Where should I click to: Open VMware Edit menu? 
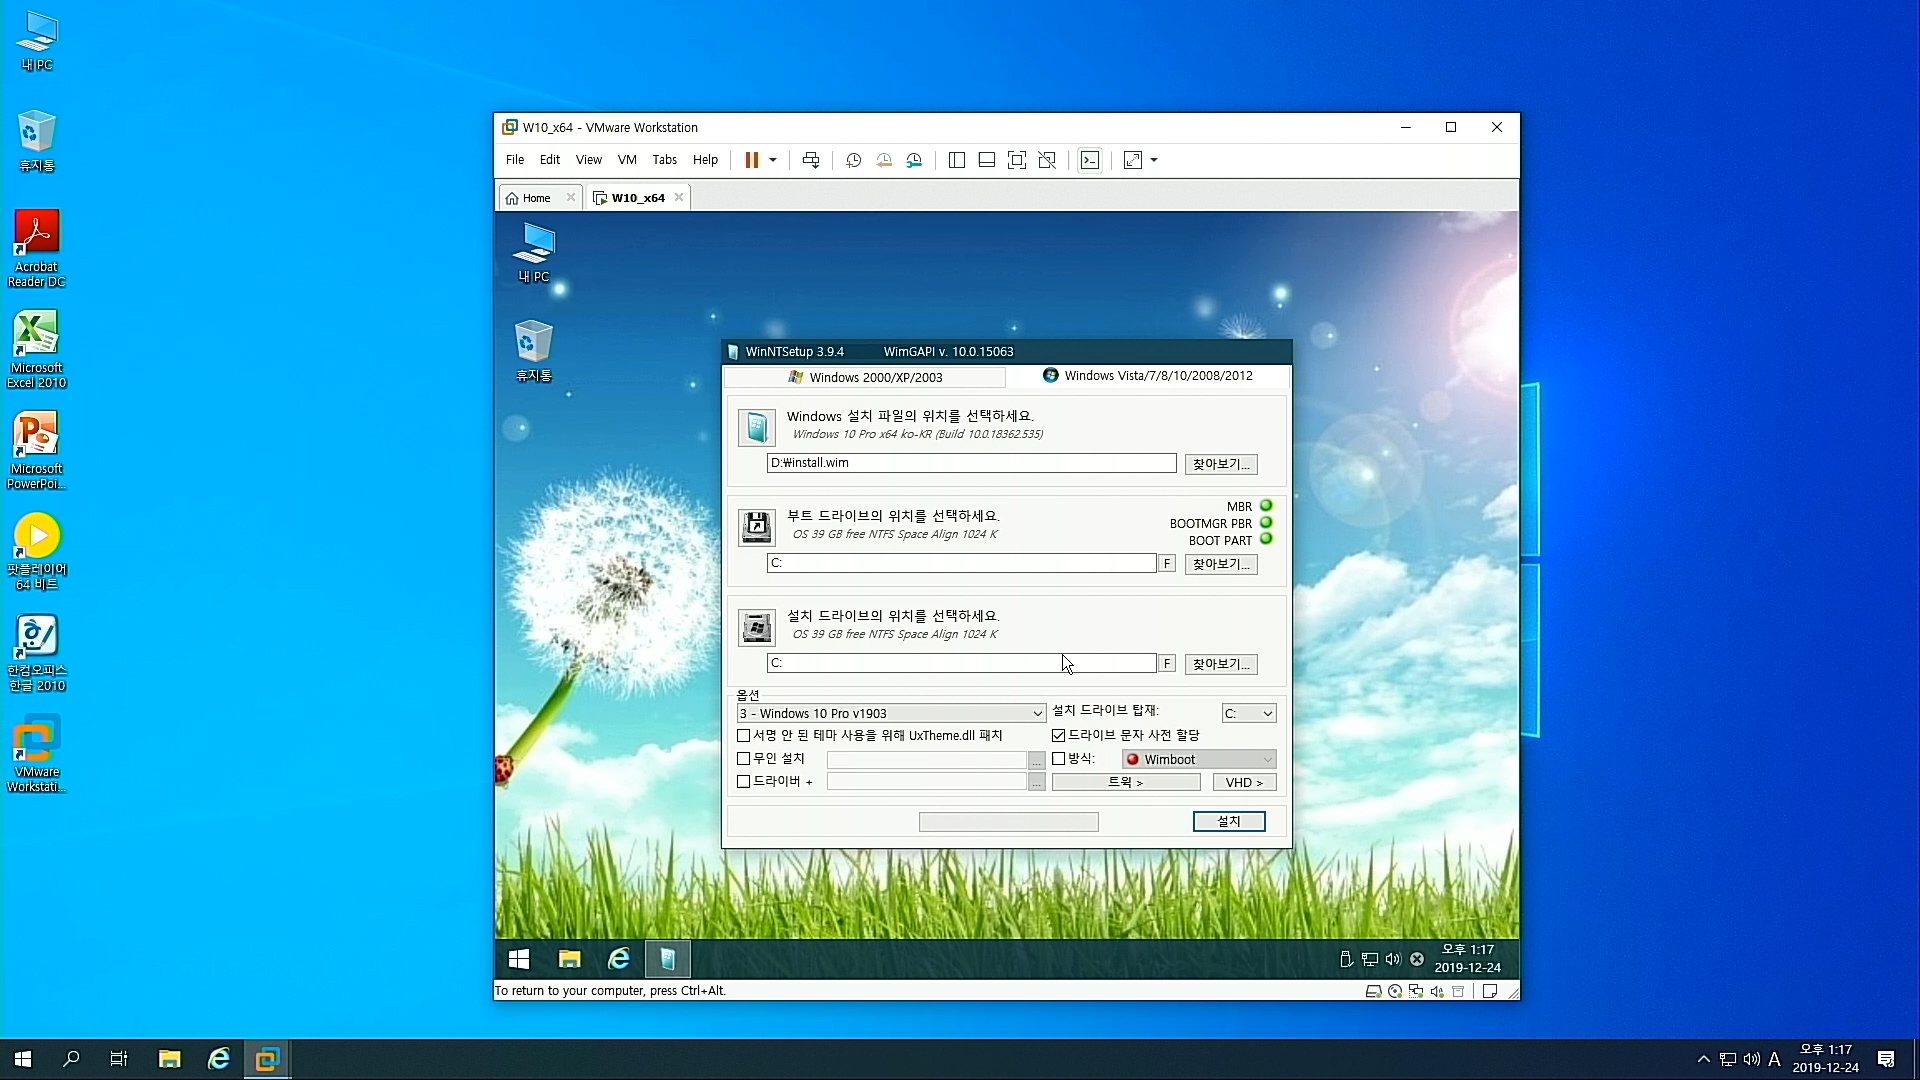click(550, 160)
